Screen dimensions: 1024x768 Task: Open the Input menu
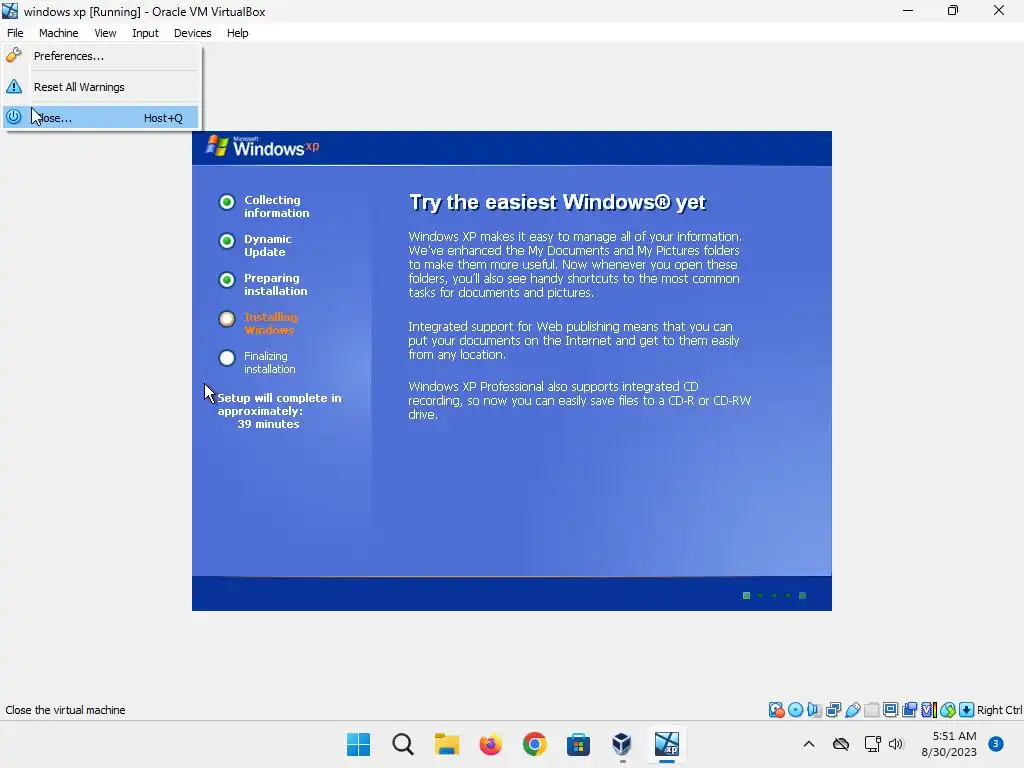click(x=146, y=33)
